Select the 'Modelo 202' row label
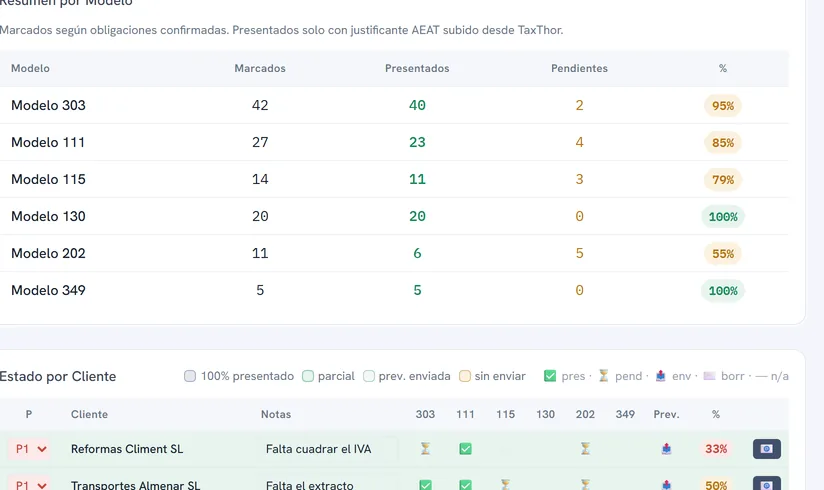 pyautogui.click(x=48, y=253)
